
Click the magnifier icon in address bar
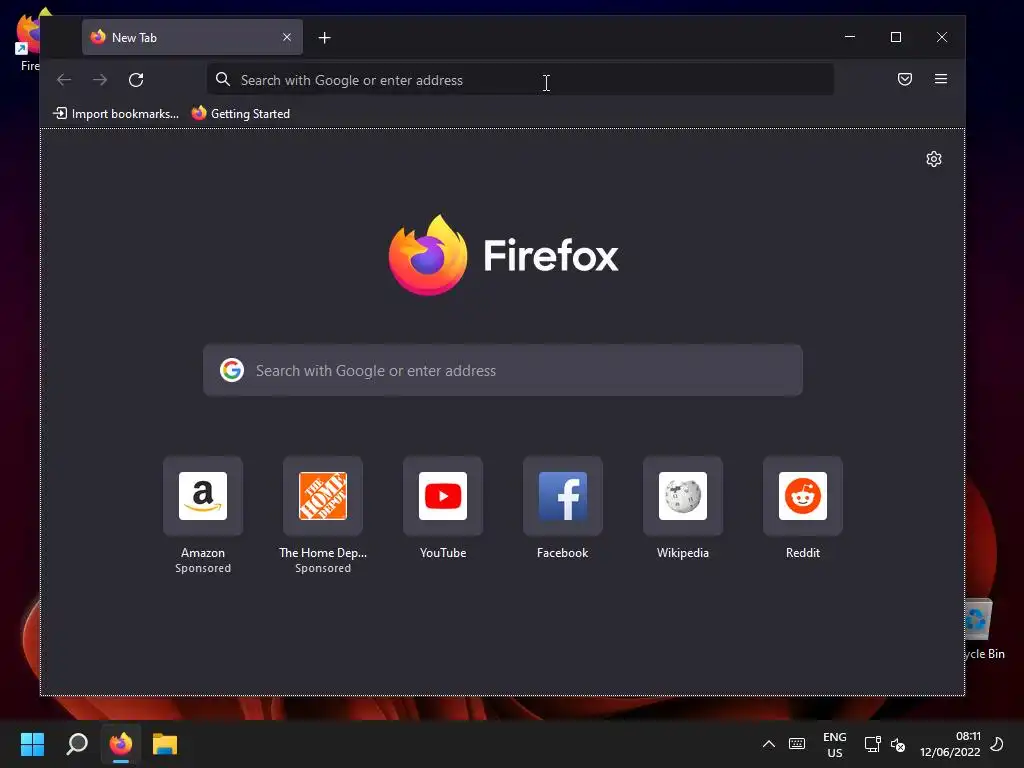[x=223, y=79]
